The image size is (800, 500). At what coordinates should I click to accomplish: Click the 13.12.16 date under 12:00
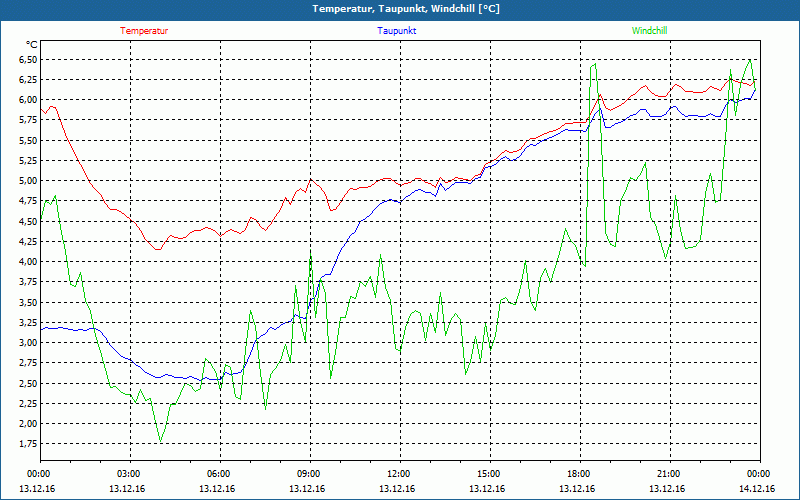pos(397,489)
